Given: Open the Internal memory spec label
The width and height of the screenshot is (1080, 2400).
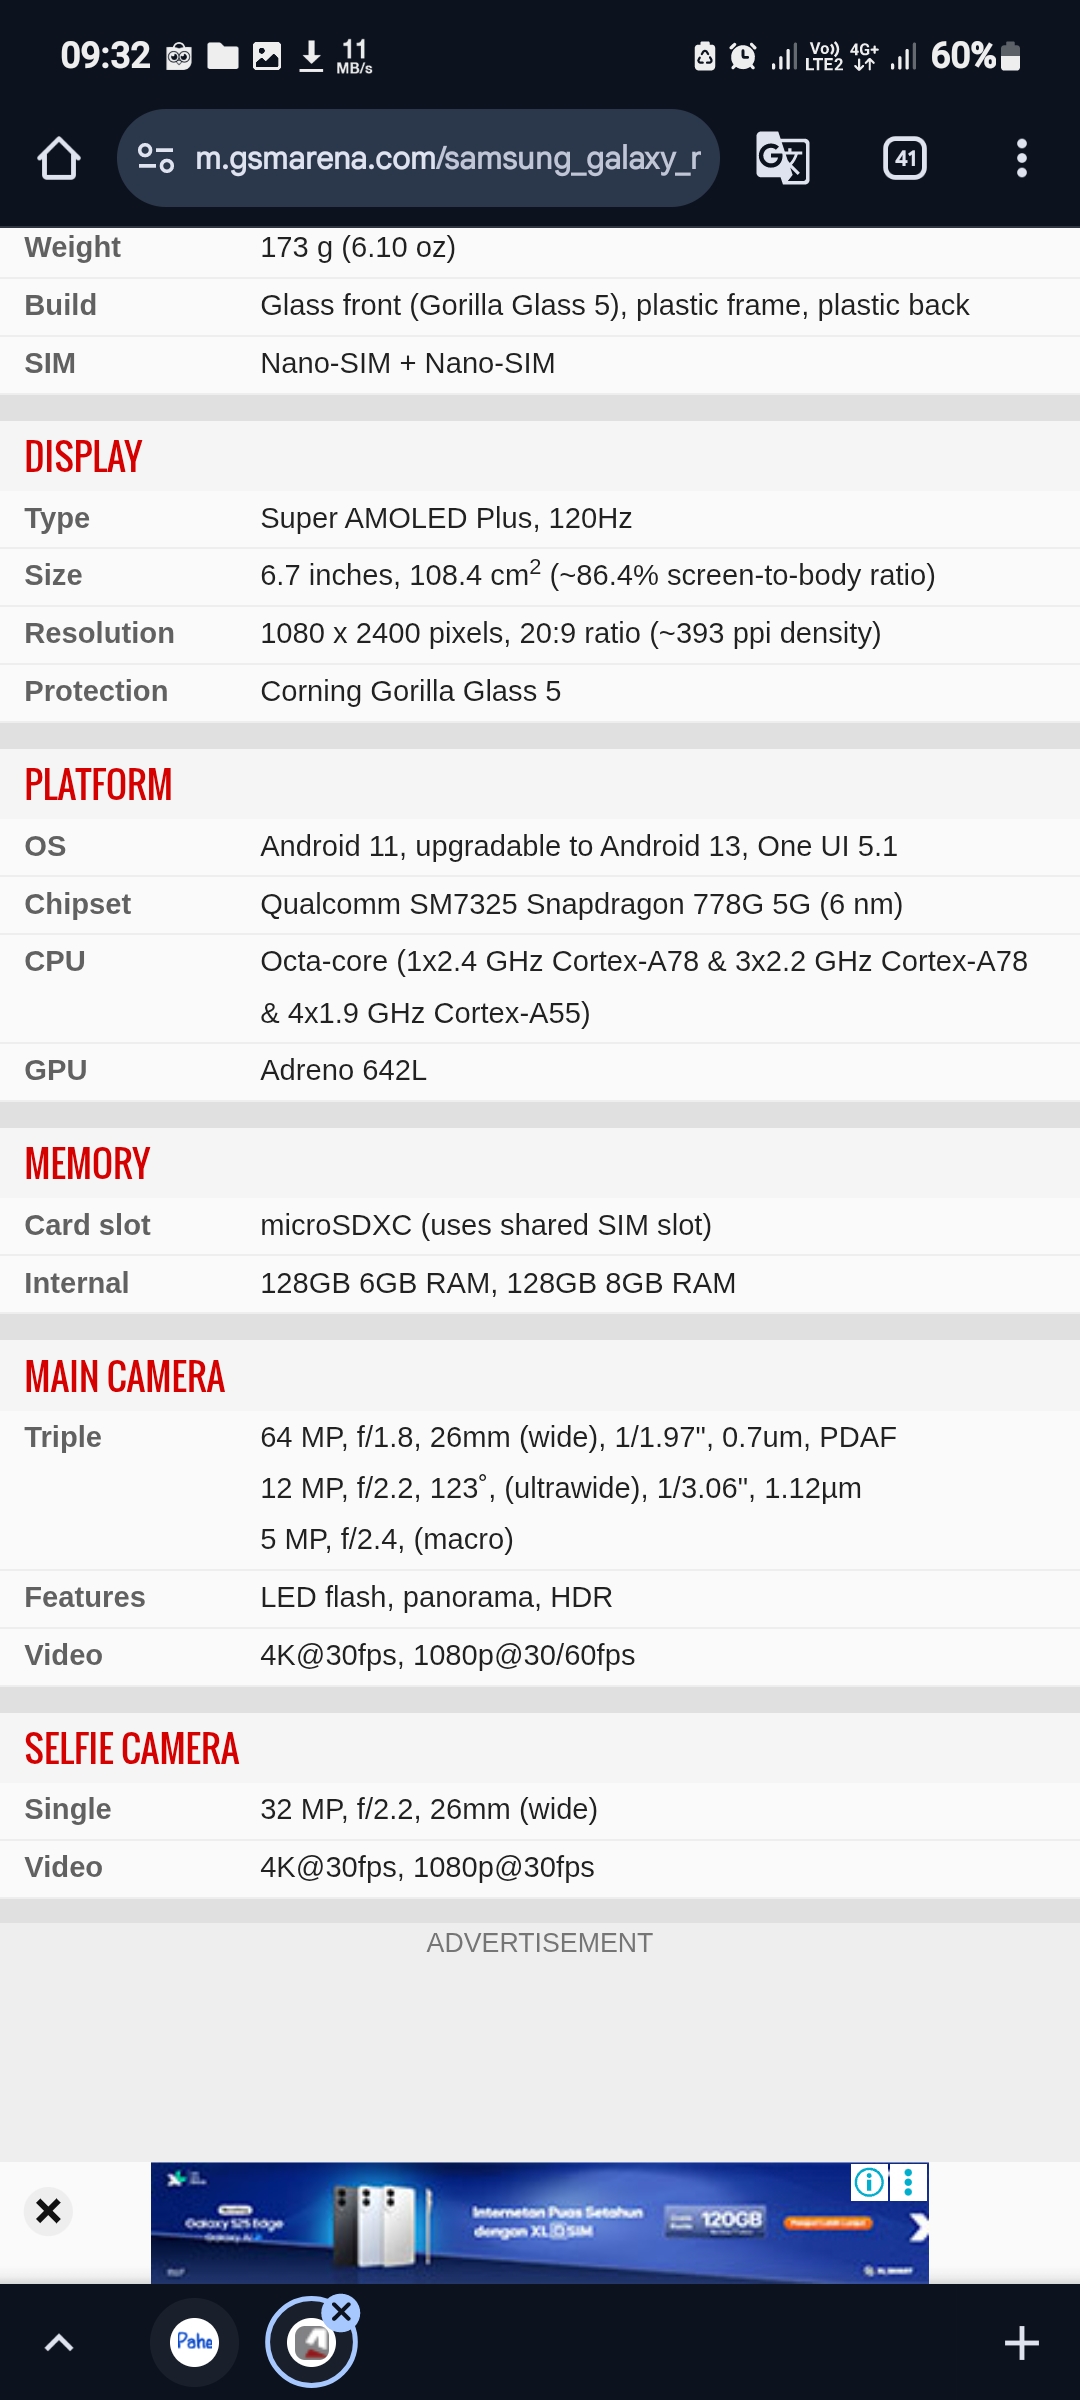Looking at the screenshot, I should tap(76, 1283).
